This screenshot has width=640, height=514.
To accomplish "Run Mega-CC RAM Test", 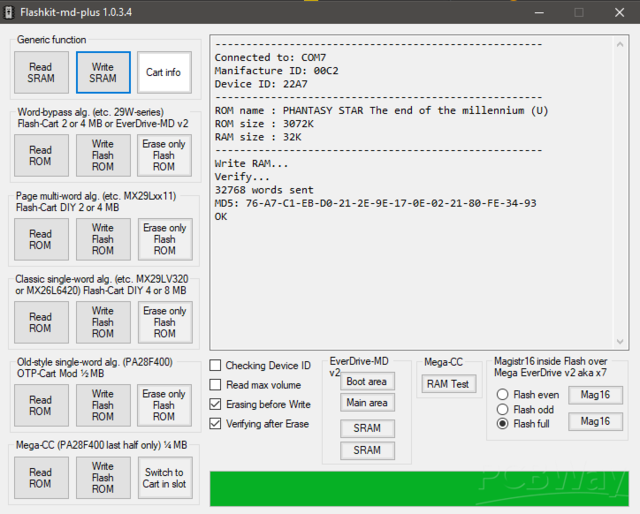I will pos(449,384).
